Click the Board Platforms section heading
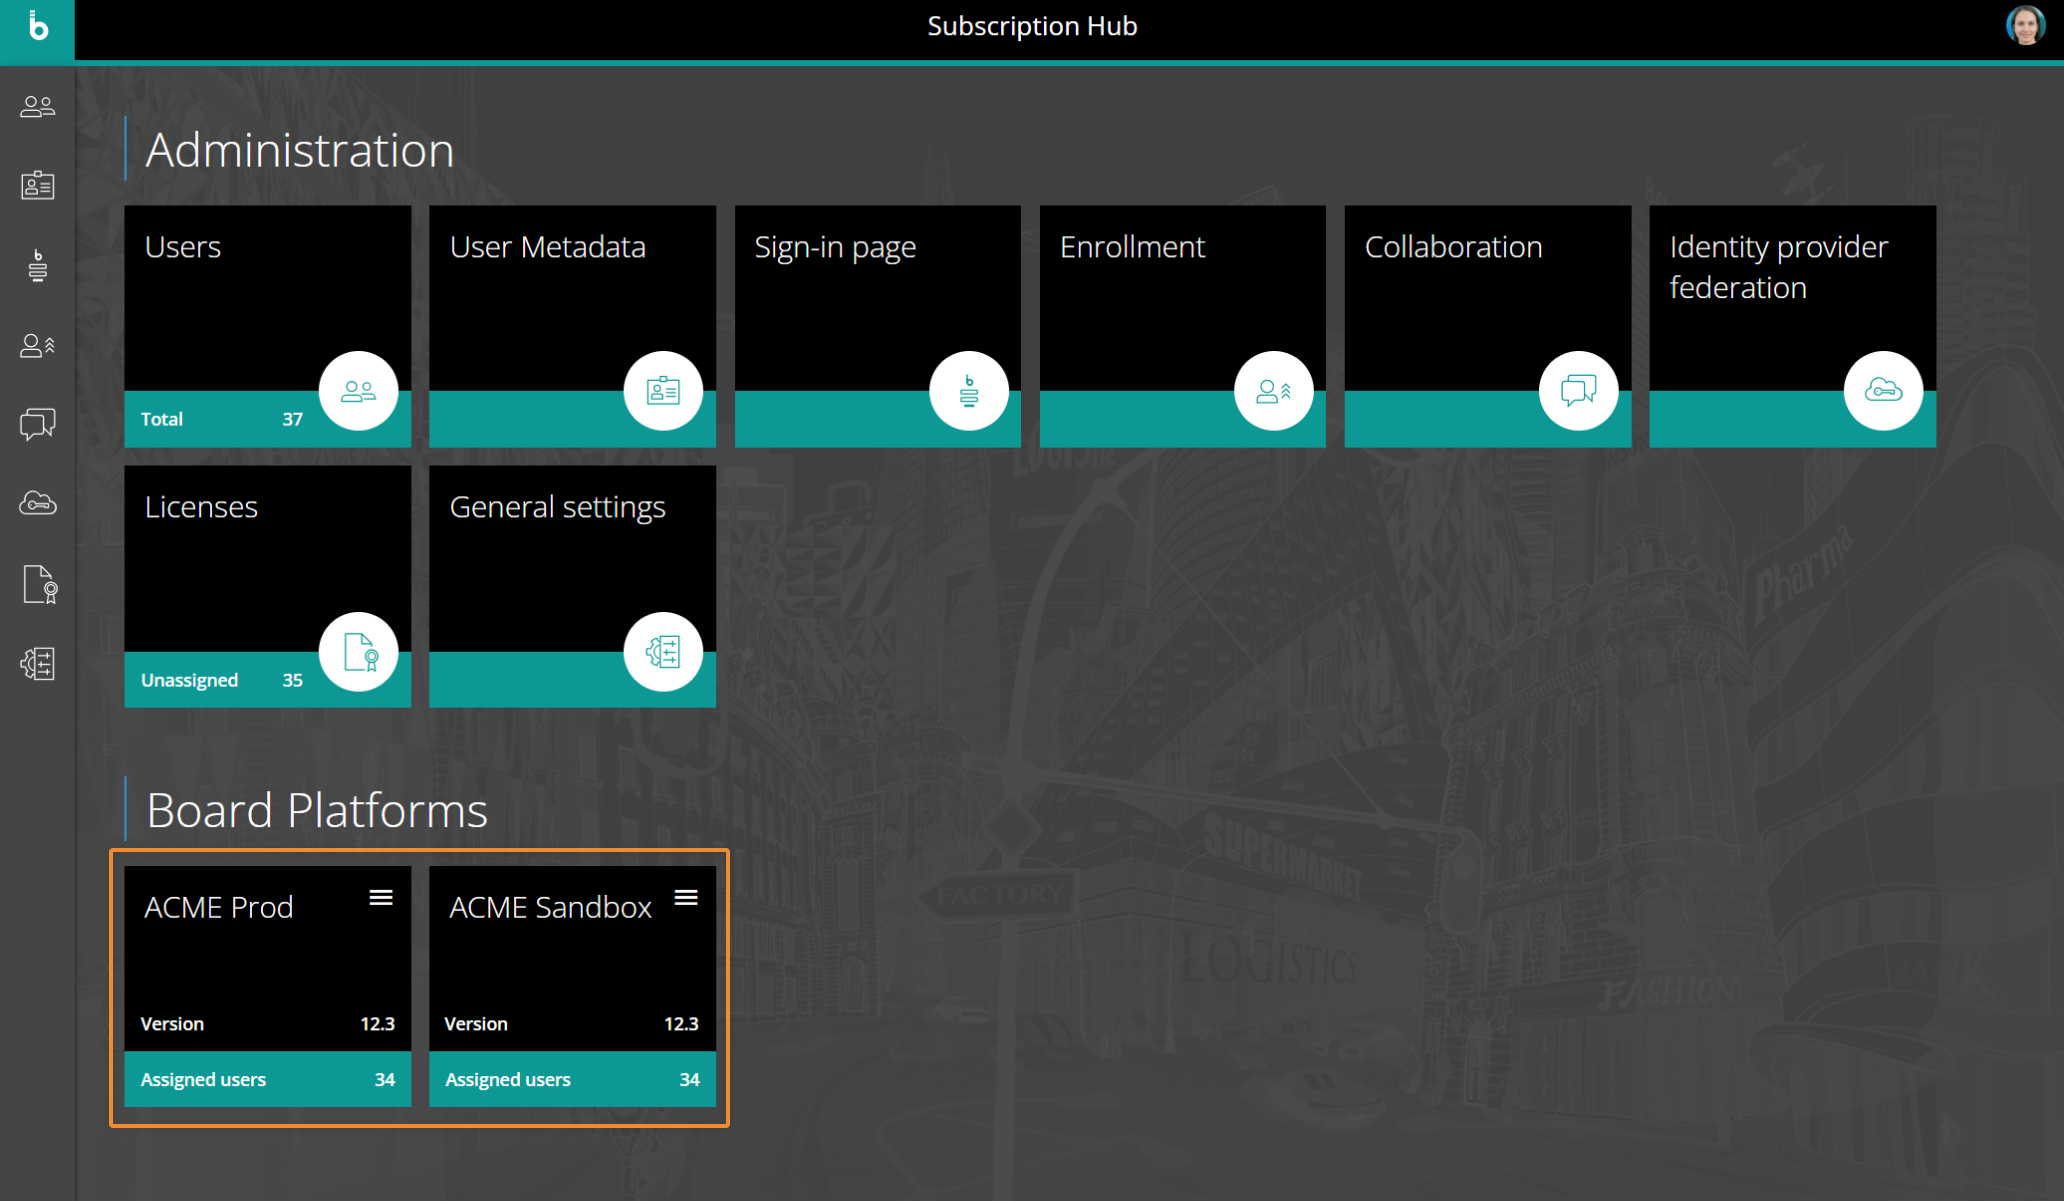The width and height of the screenshot is (2064, 1201). click(x=317, y=810)
